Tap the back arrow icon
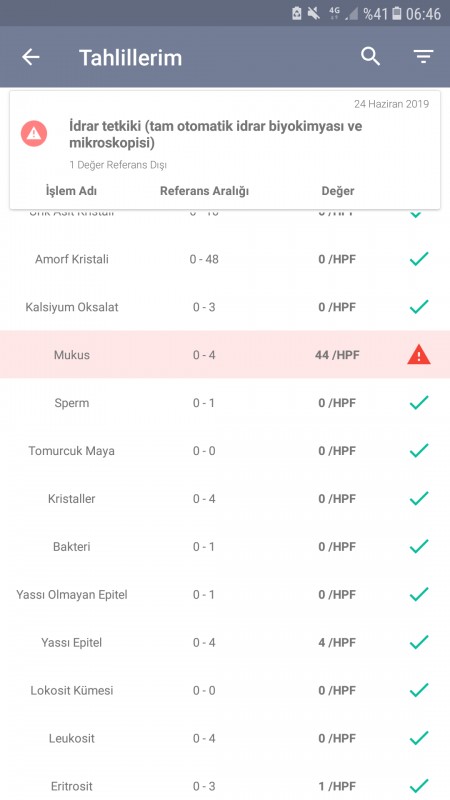The image size is (450, 800). 31,57
